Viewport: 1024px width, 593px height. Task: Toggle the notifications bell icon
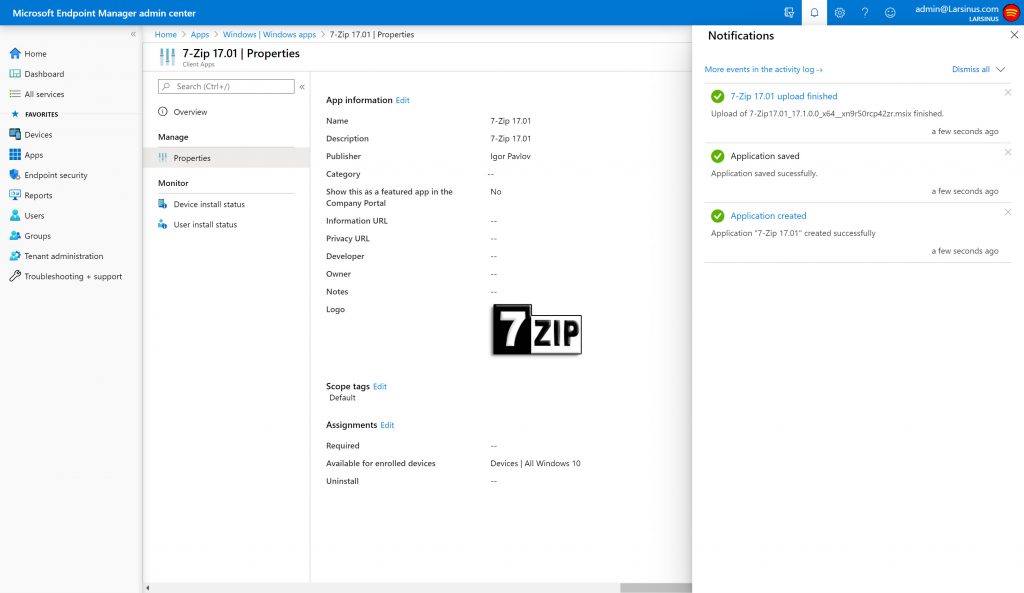pyautogui.click(x=814, y=12)
